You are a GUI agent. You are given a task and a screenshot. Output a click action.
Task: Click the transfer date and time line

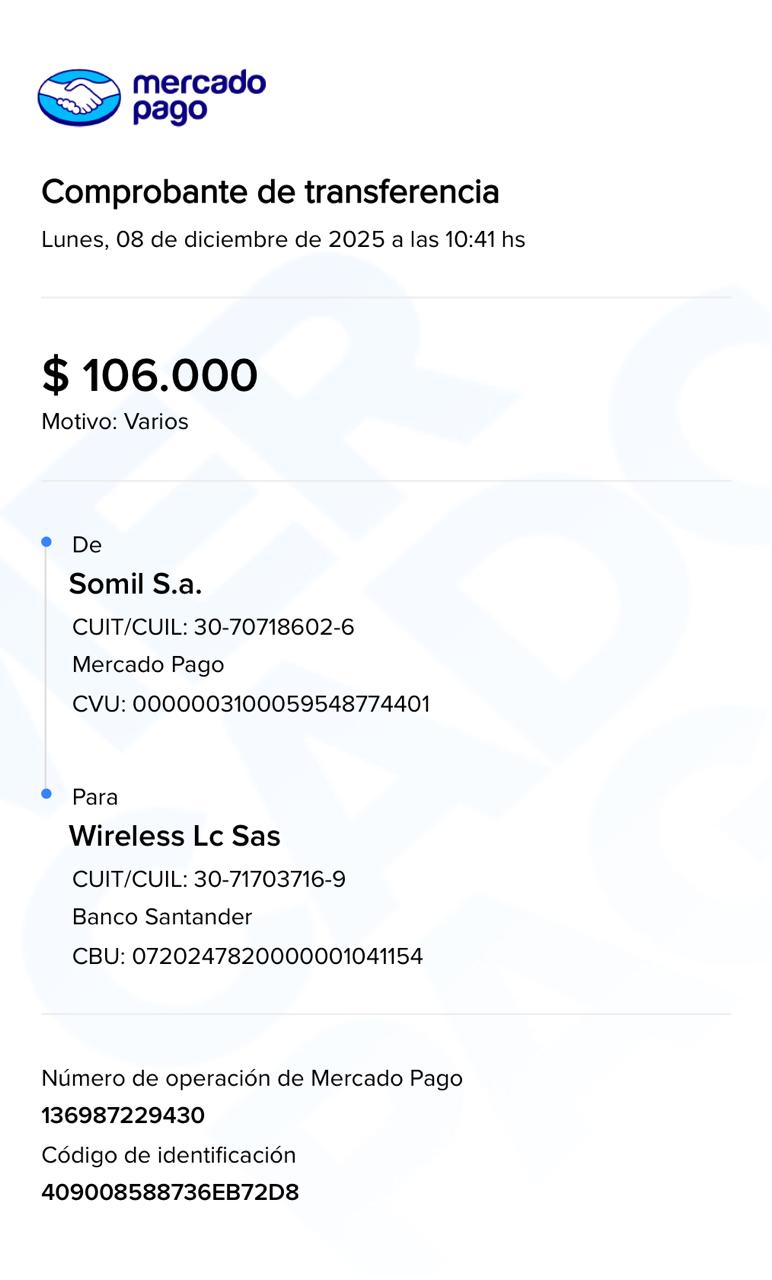pyautogui.click(x=283, y=240)
